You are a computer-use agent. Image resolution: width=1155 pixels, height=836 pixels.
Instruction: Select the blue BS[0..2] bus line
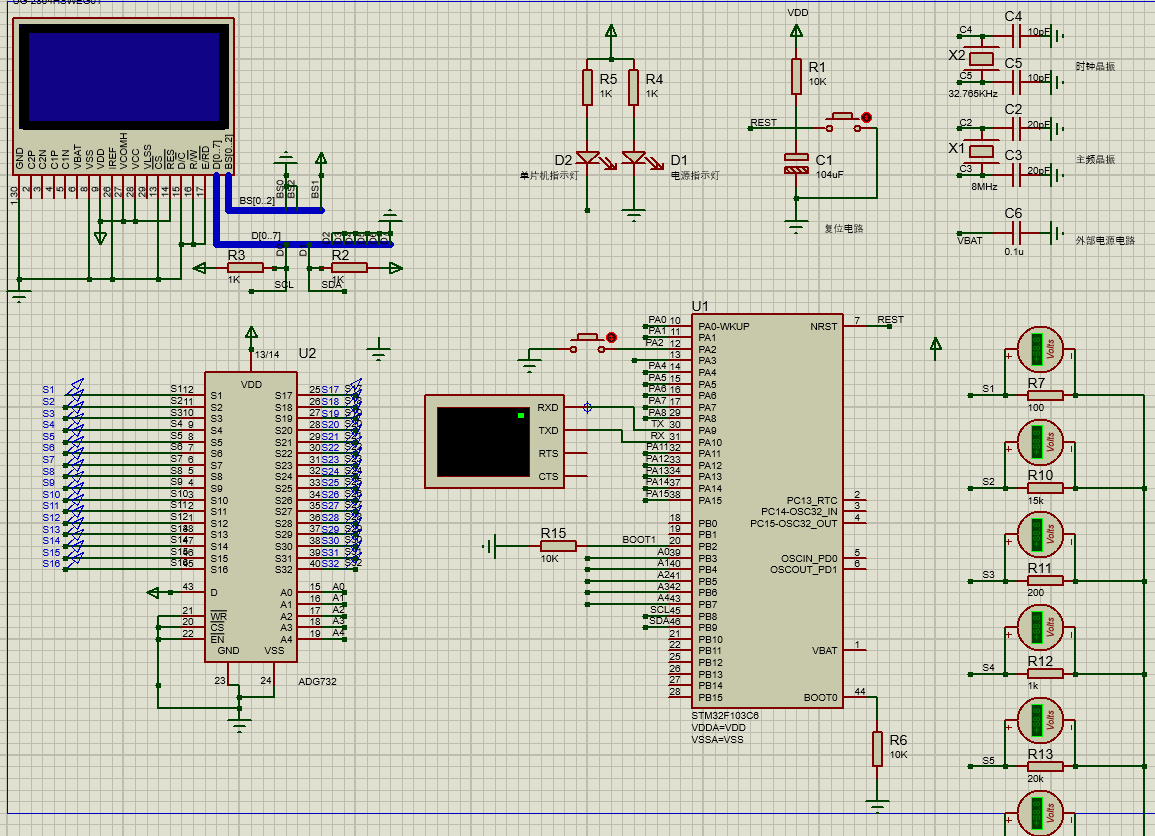275,211
